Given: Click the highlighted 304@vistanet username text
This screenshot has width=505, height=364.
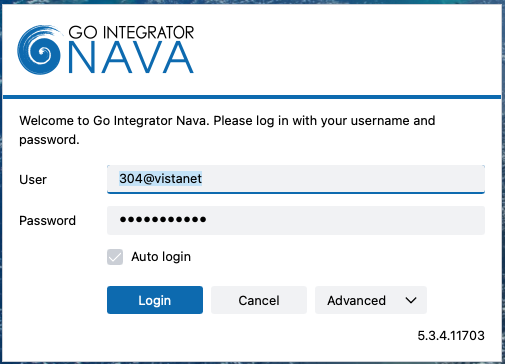Looking at the screenshot, I should [x=161, y=179].
